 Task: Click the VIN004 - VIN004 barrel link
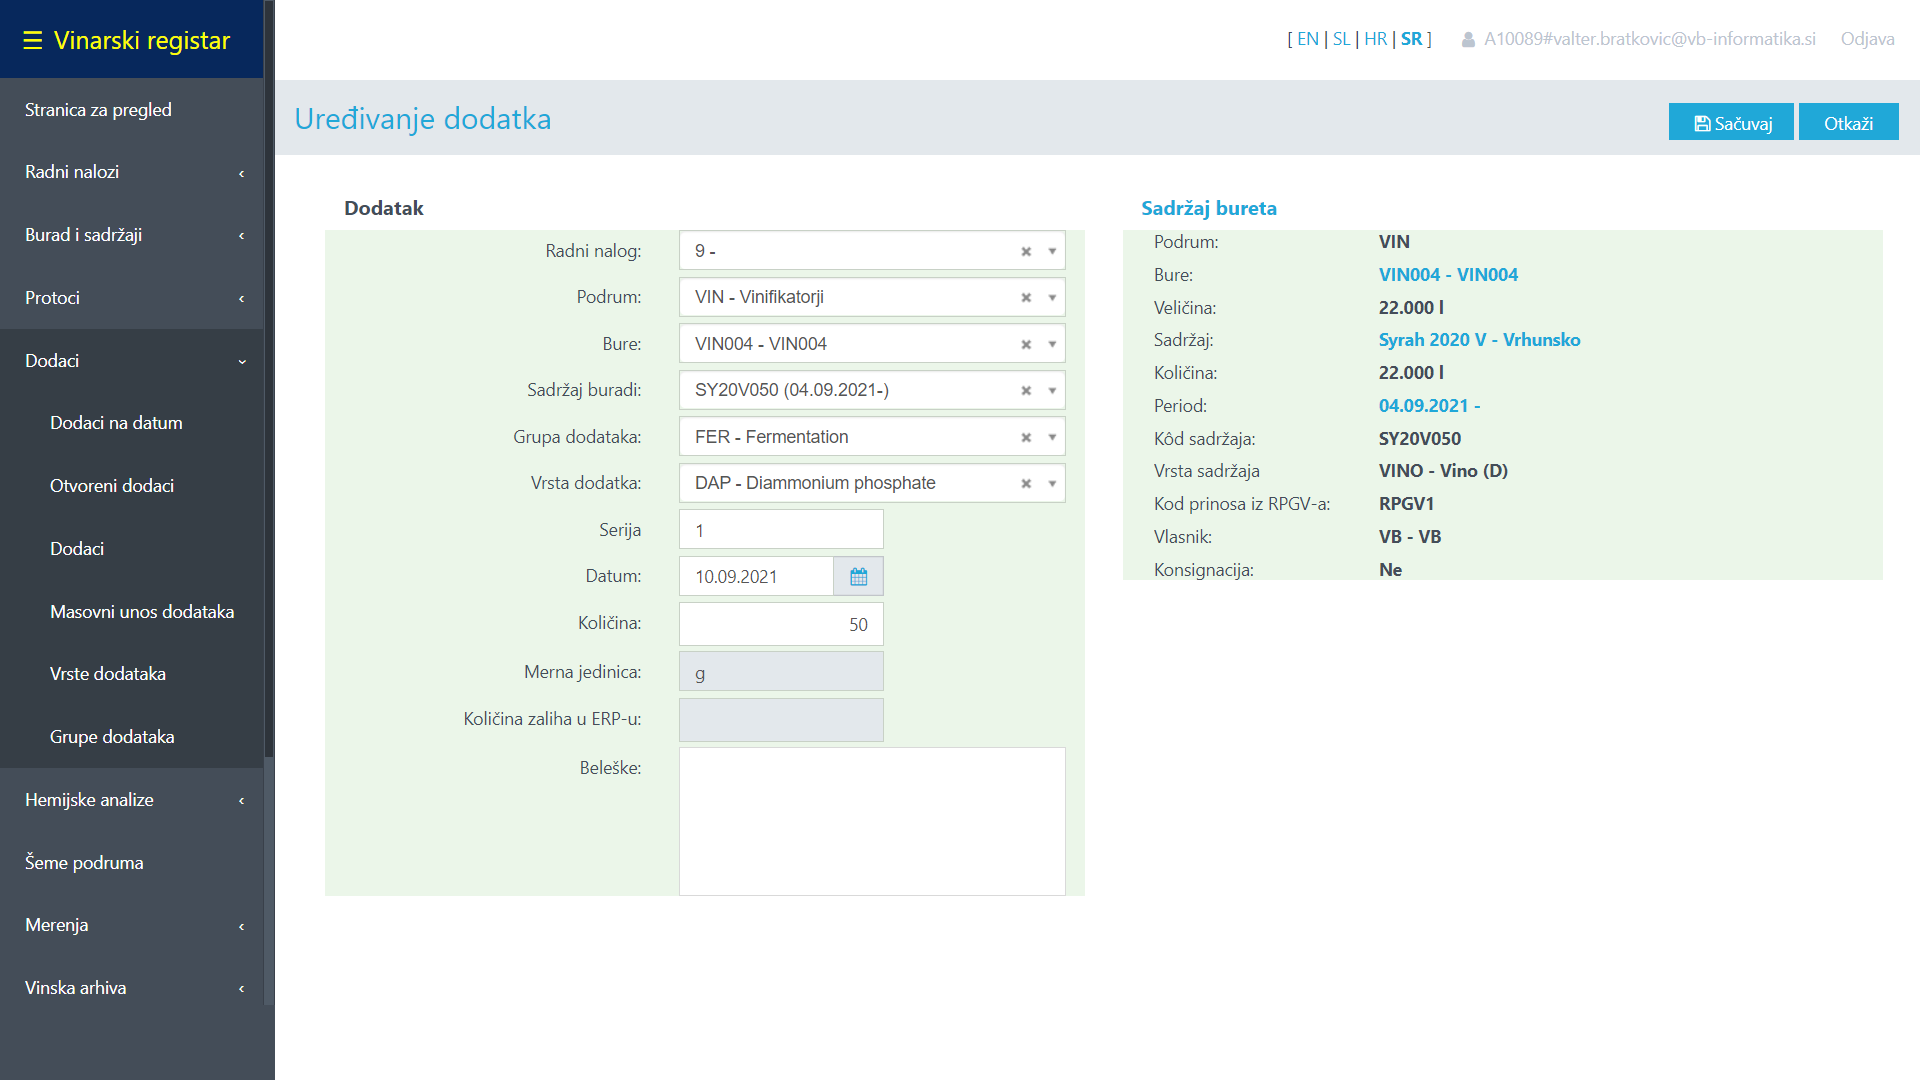point(1448,274)
